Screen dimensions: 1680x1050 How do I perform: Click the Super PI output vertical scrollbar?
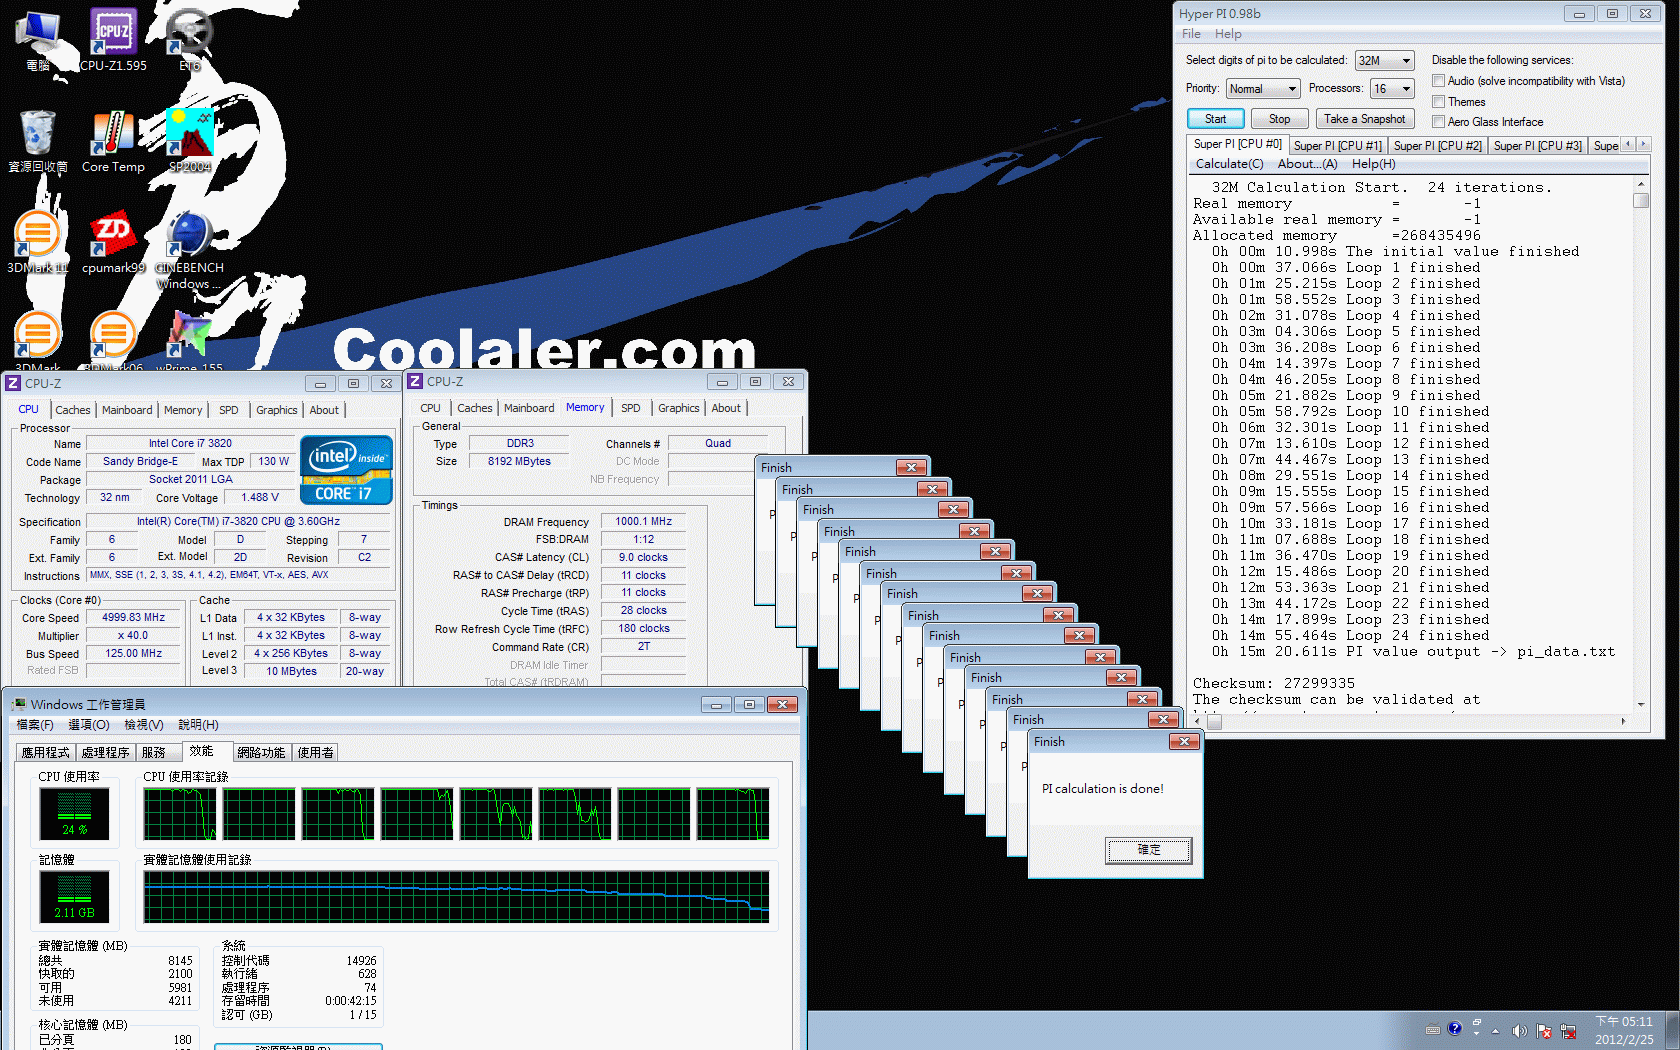[1641, 444]
